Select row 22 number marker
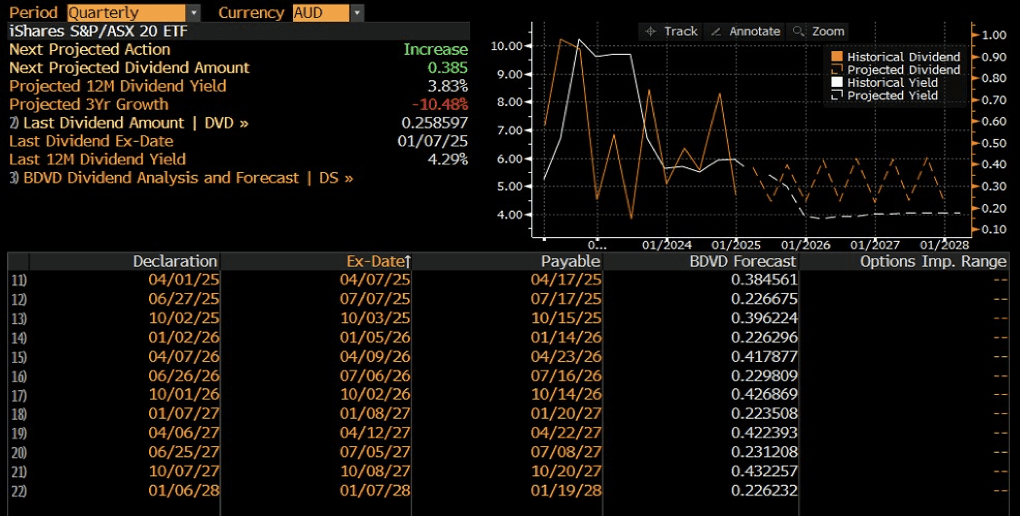Image resolution: width=1020 pixels, height=516 pixels. (18, 491)
